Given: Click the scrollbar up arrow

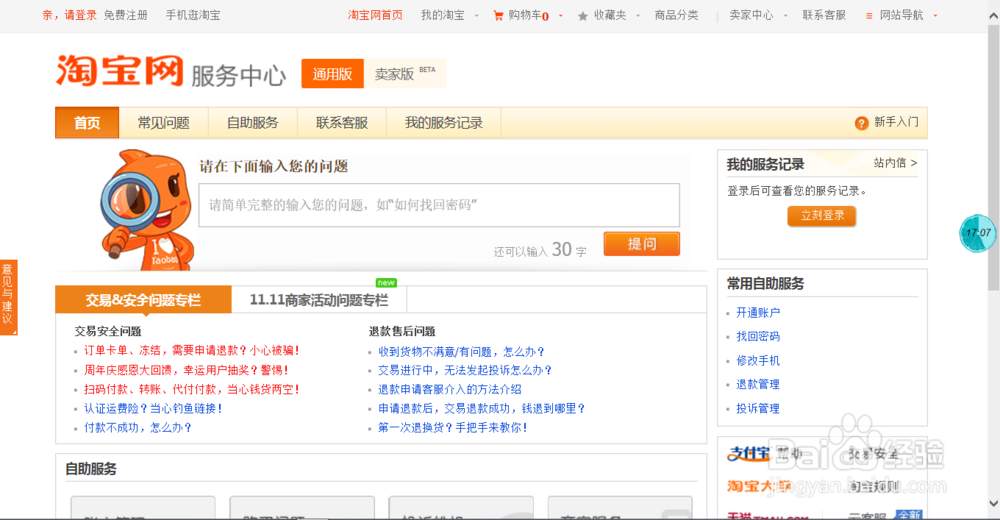Looking at the screenshot, I should (x=994, y=16).
